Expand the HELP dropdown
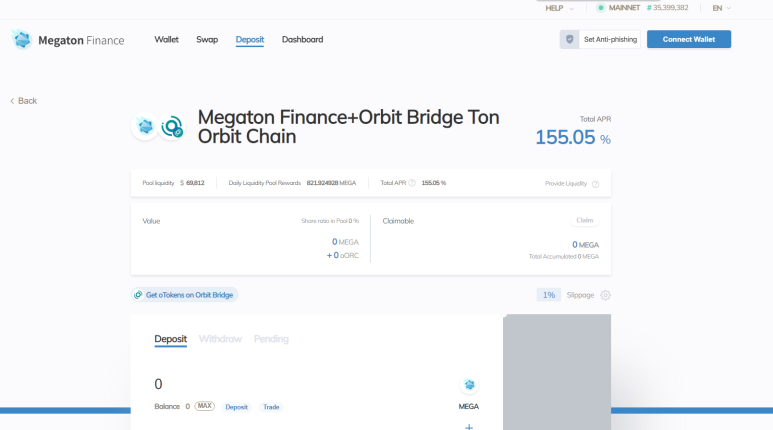Viewport: 773px width, 430px height. (560, 8)
